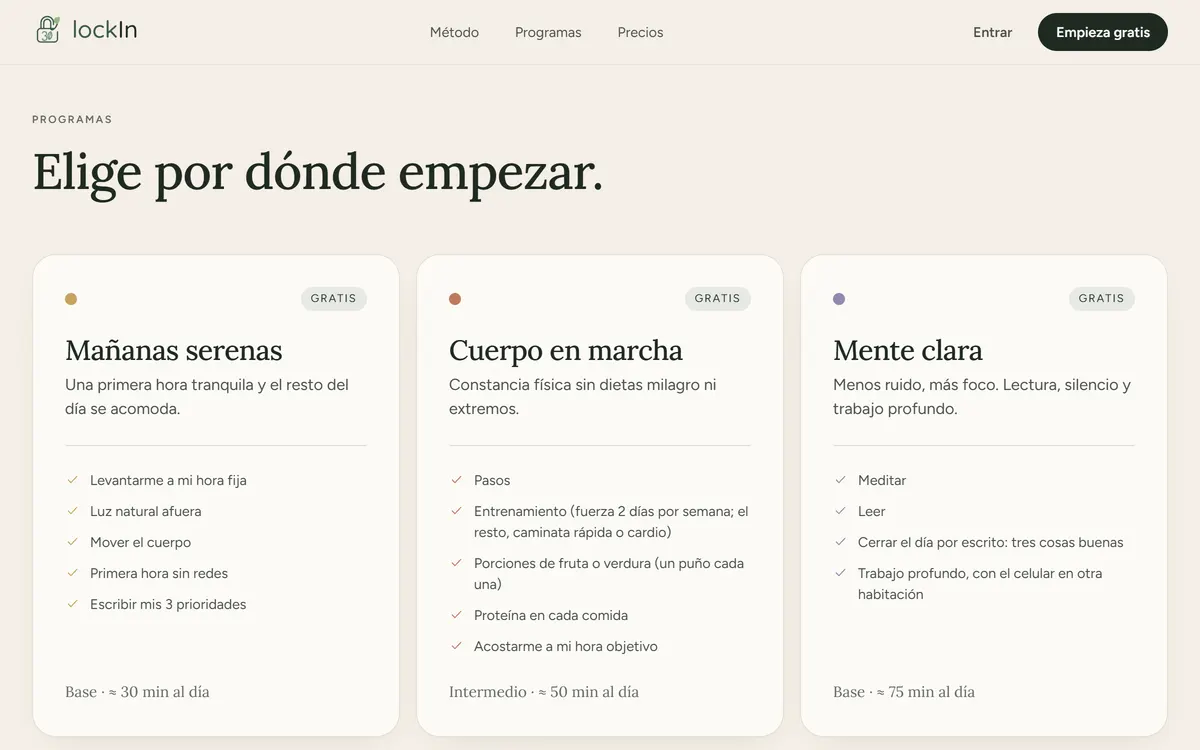Click the checkmark beside Escribir mis 3 prioridades
This screenshot has width=1200, height=750.
(x=72, y=604)
